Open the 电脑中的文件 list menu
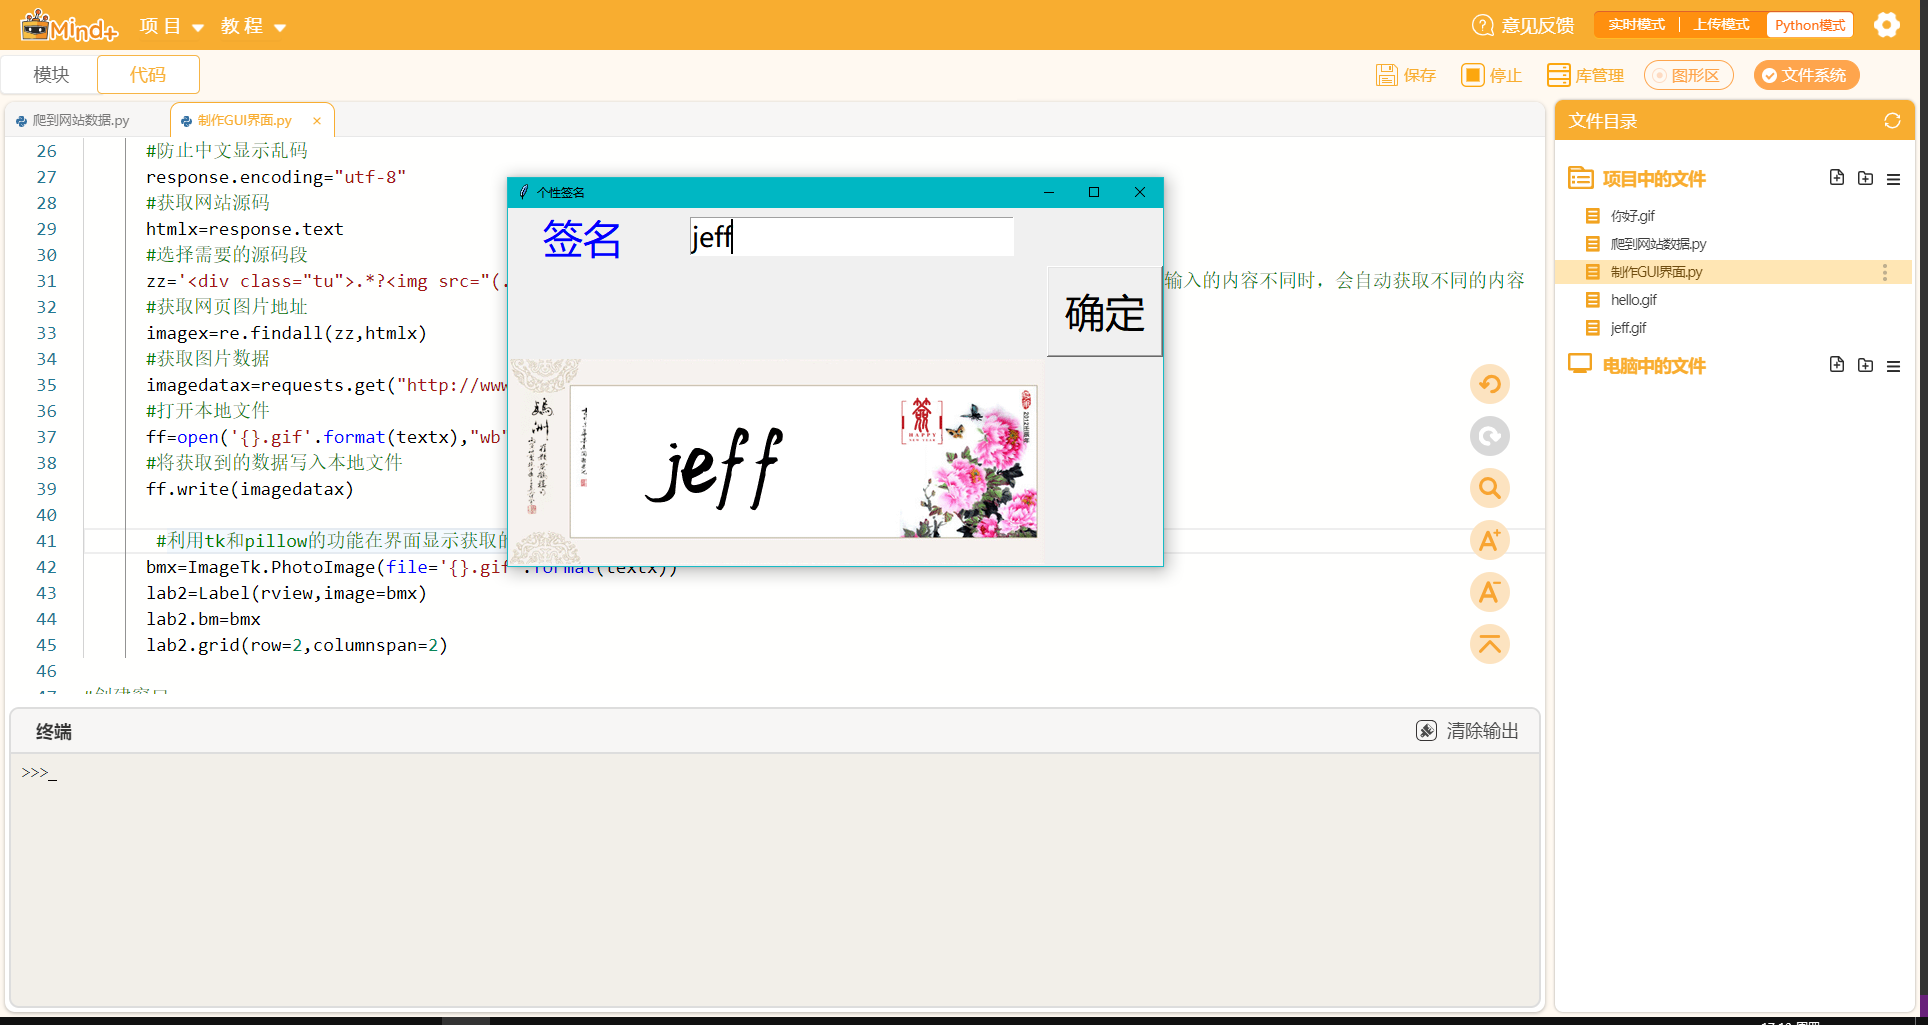This screenshot has height=1025, width=1928. tap(1893, 366)
